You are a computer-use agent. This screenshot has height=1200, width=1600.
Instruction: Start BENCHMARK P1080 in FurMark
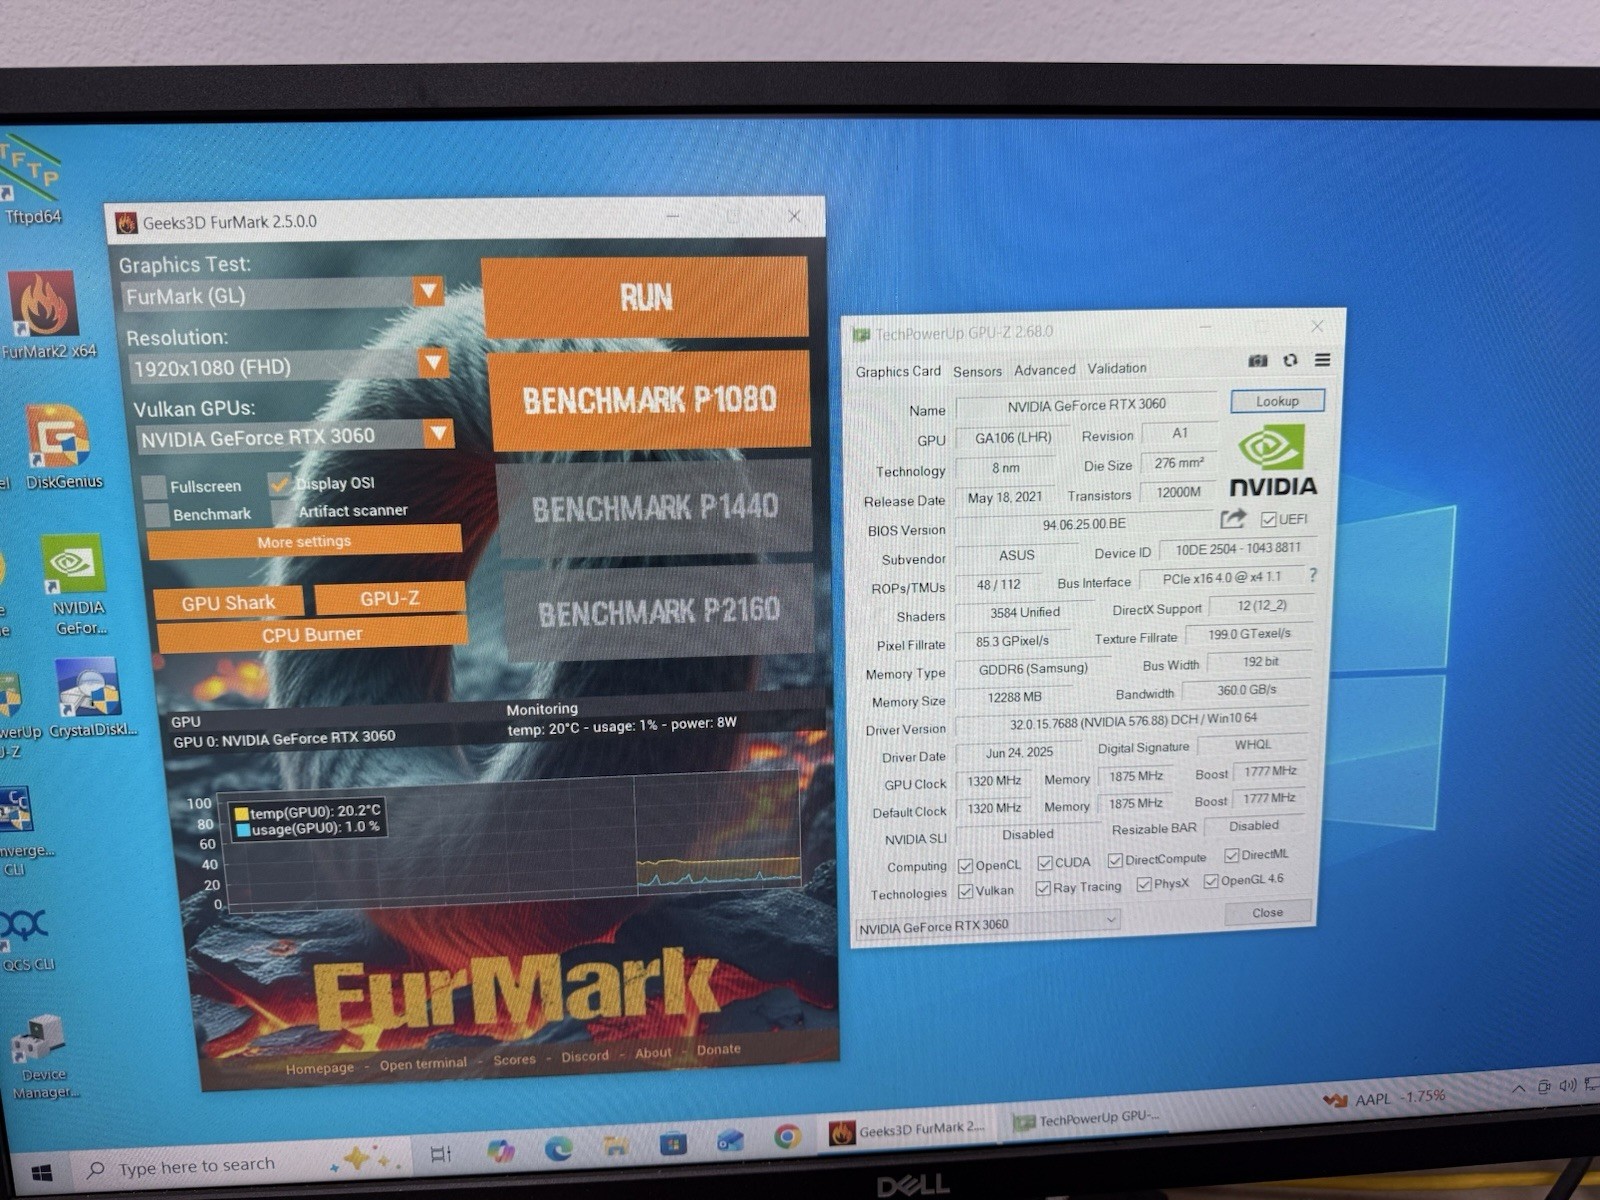coord(648,400)
